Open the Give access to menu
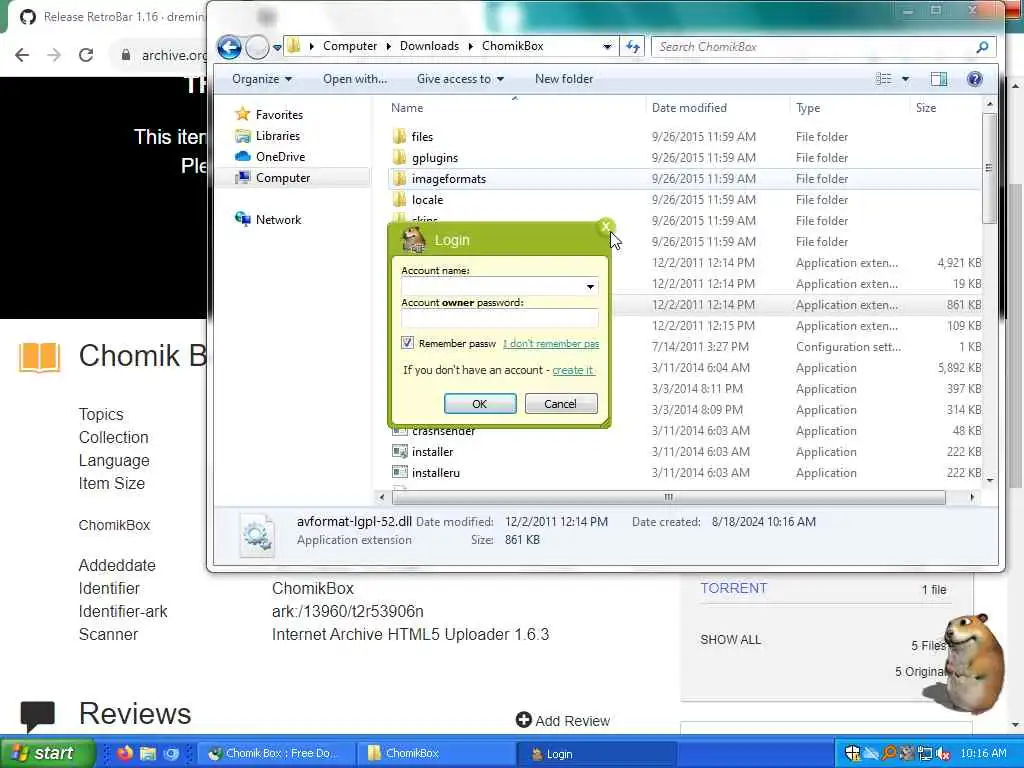 pos(460,79)
